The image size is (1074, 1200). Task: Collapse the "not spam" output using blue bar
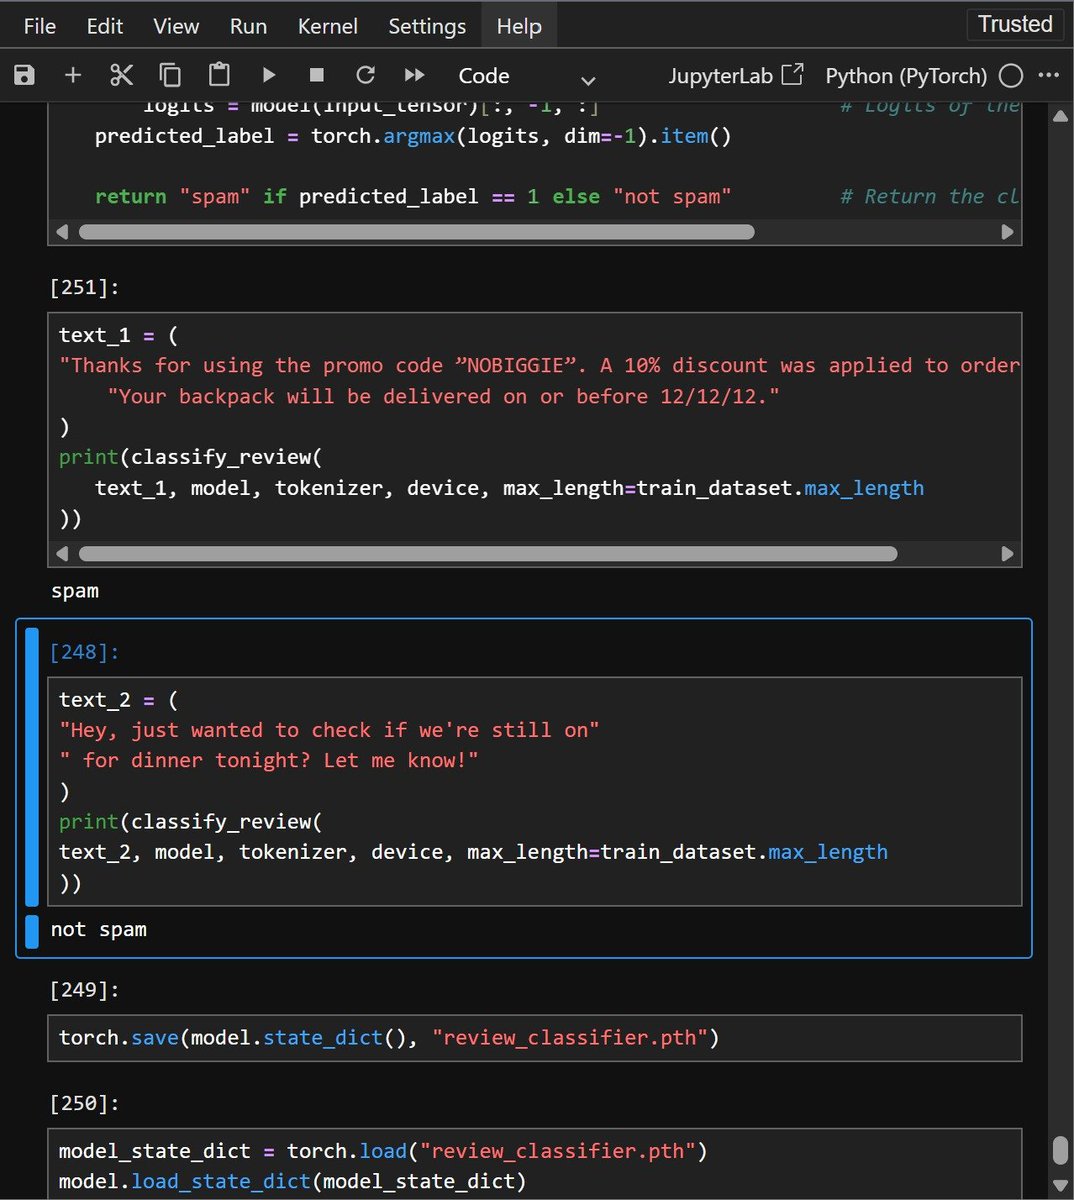32,930
